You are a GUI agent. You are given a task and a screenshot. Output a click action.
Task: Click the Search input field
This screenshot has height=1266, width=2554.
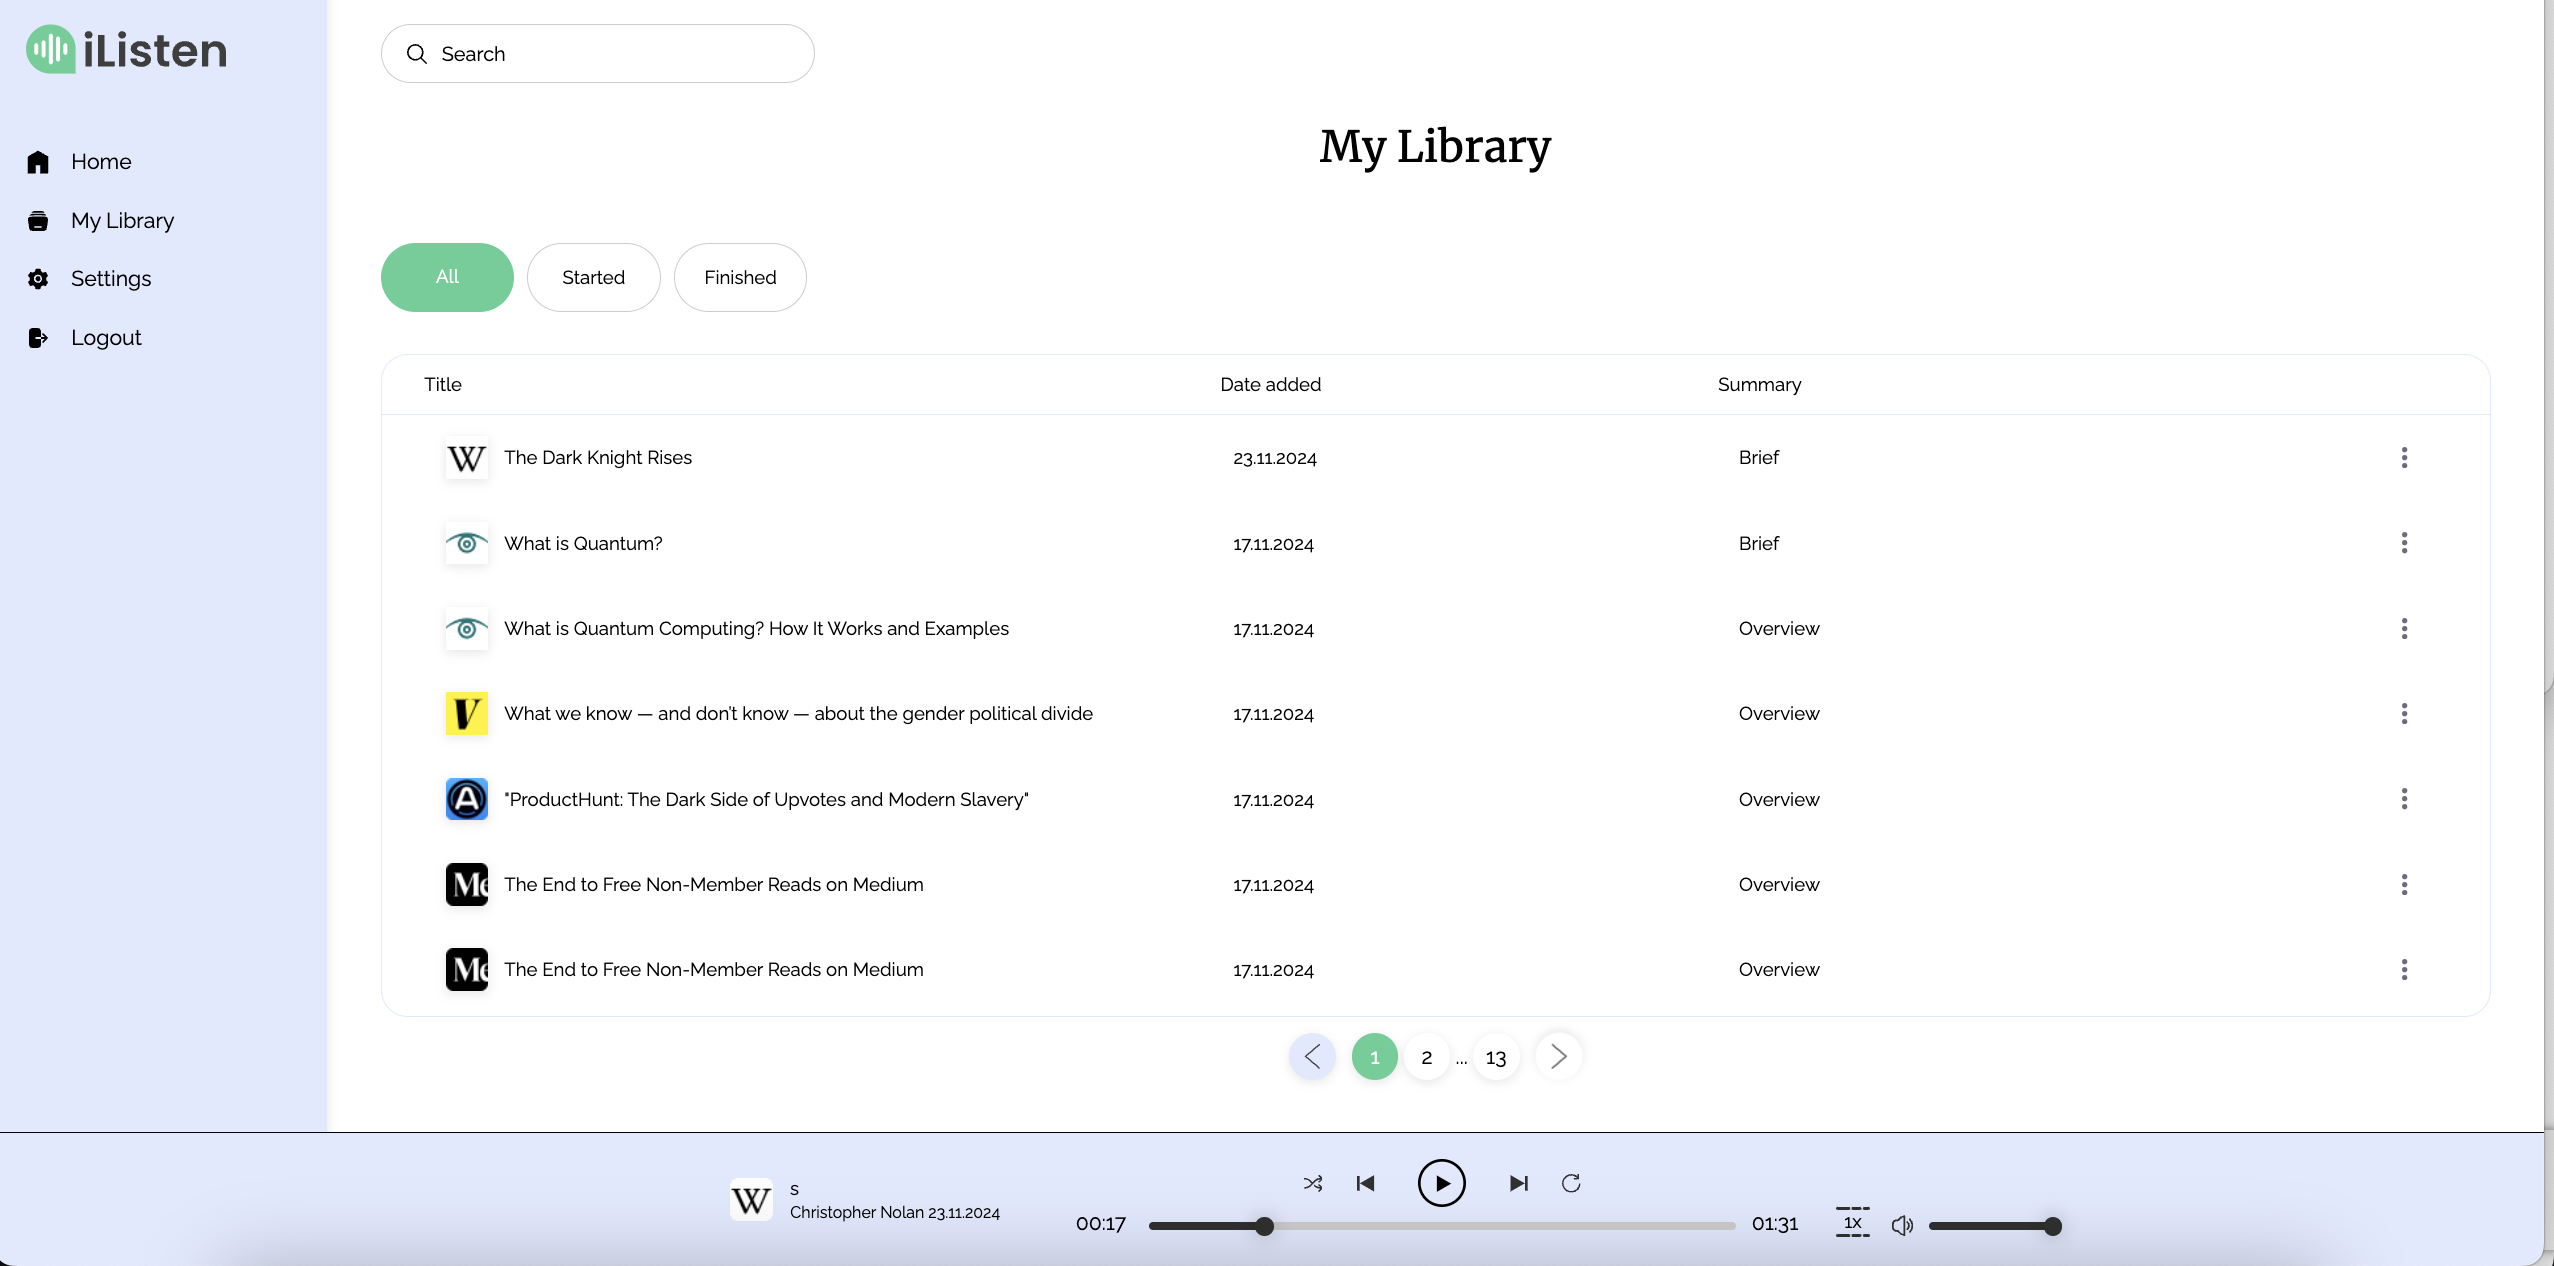coord(598,54)
